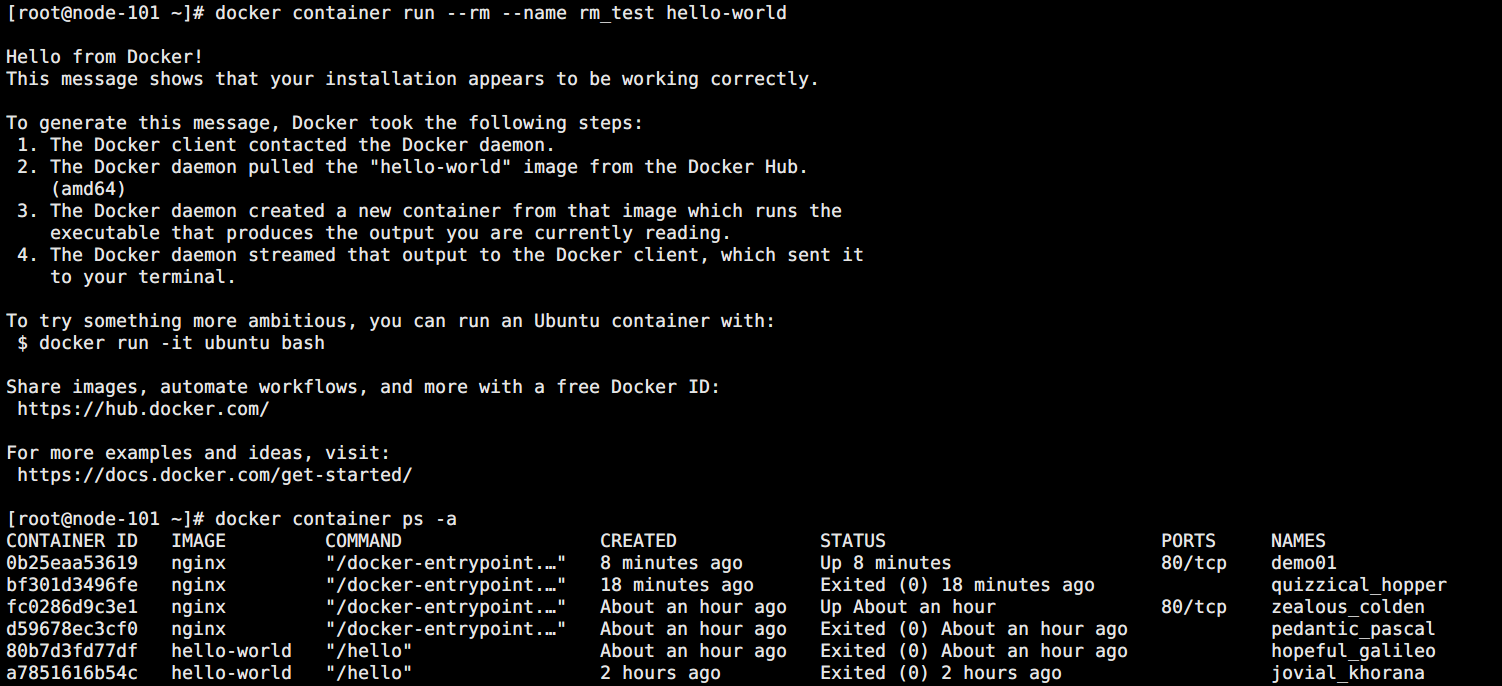Click container ID a7851616b54c
The height and width of the screenshot is (686, 1502).
72,673
